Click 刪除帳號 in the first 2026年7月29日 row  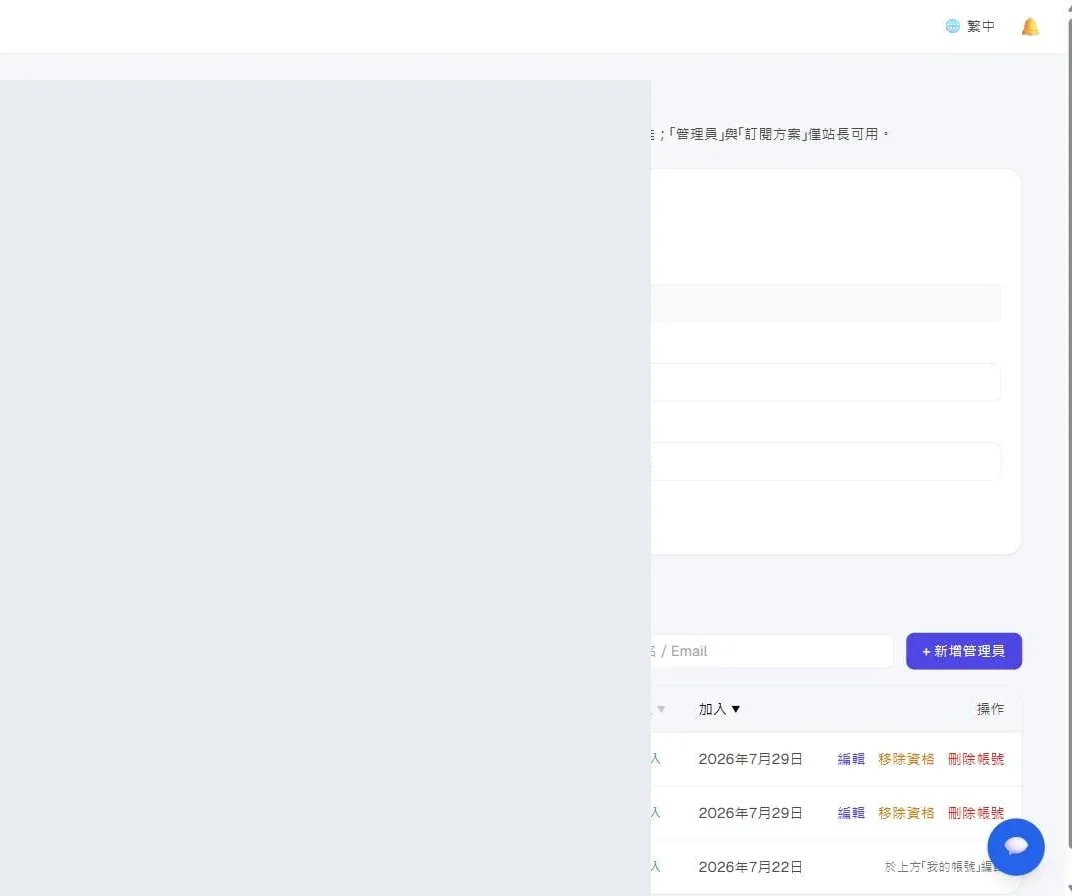976,759
